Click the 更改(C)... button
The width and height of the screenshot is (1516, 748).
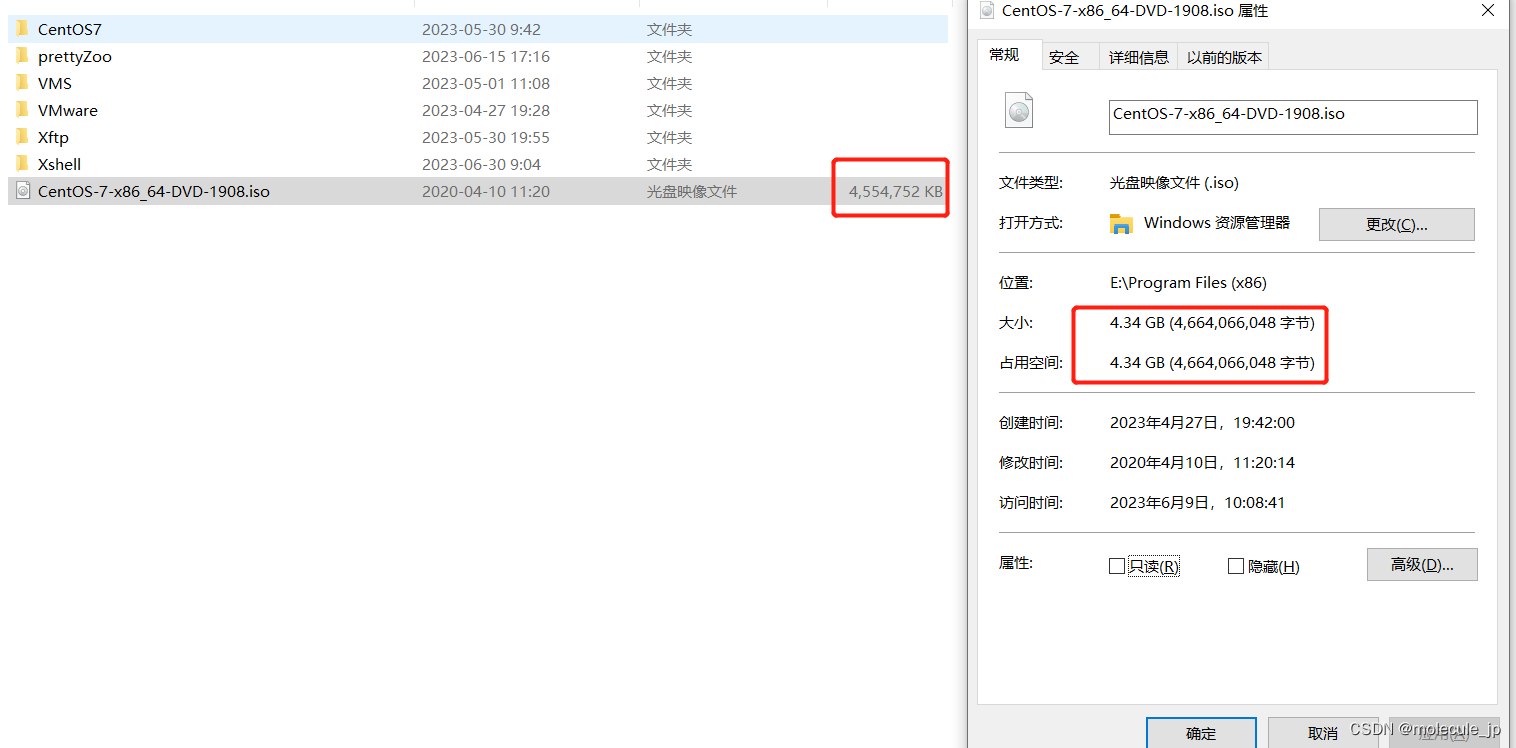pyautogui.click(x=1397, y=224)
